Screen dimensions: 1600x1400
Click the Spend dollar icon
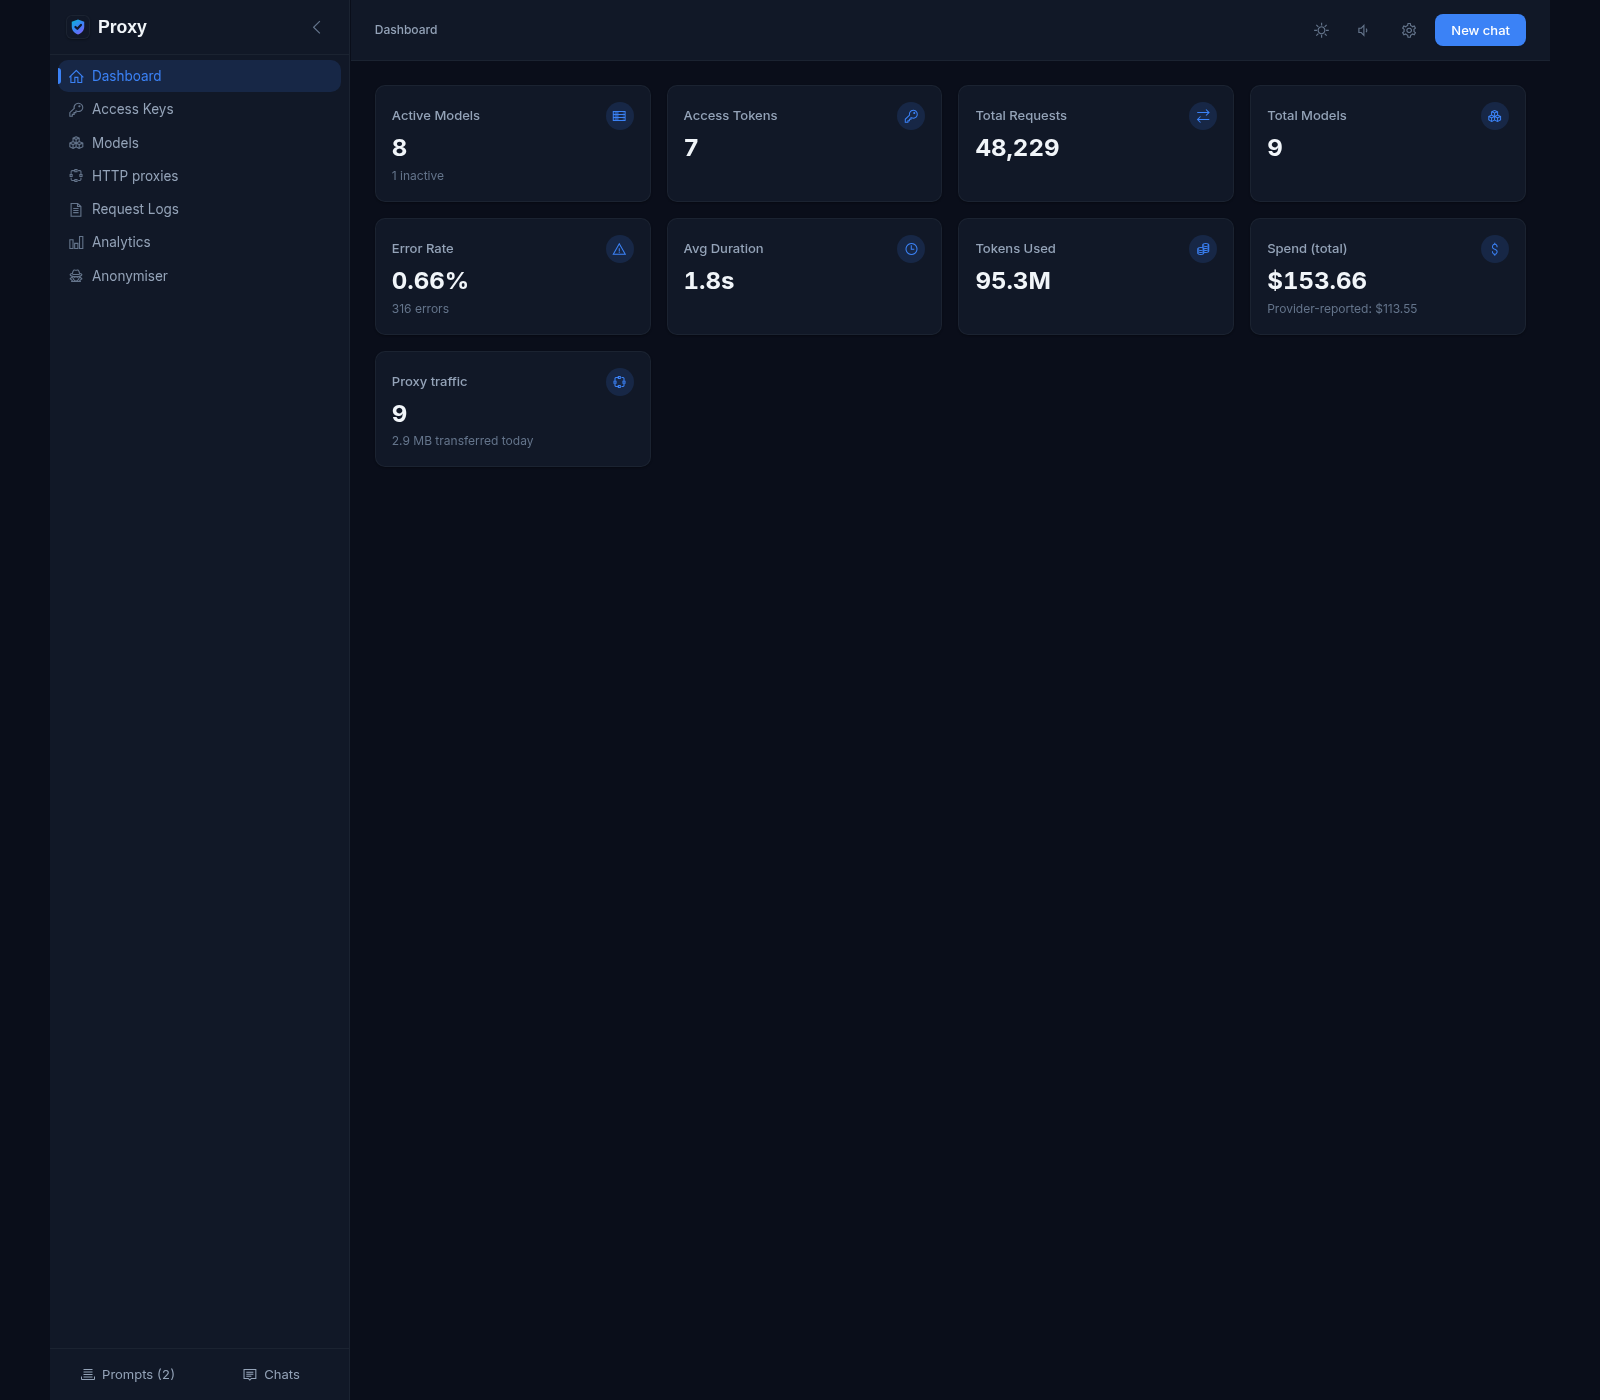(x=1495, y=249)
